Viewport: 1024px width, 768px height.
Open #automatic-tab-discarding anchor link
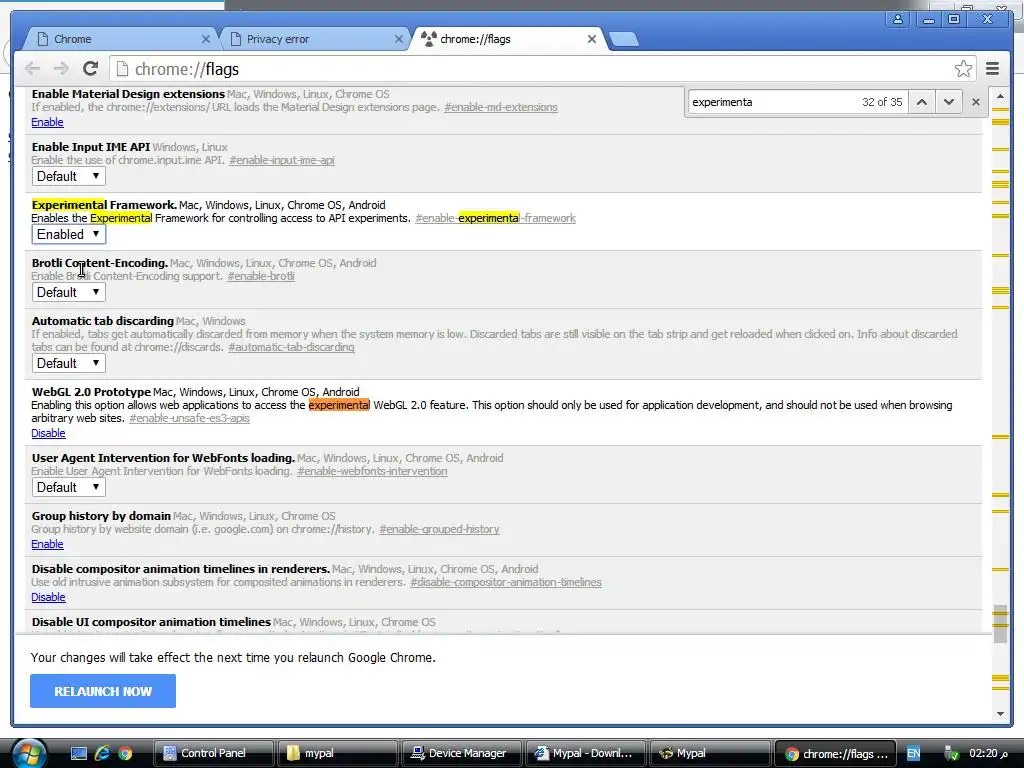tap(291, 347)
